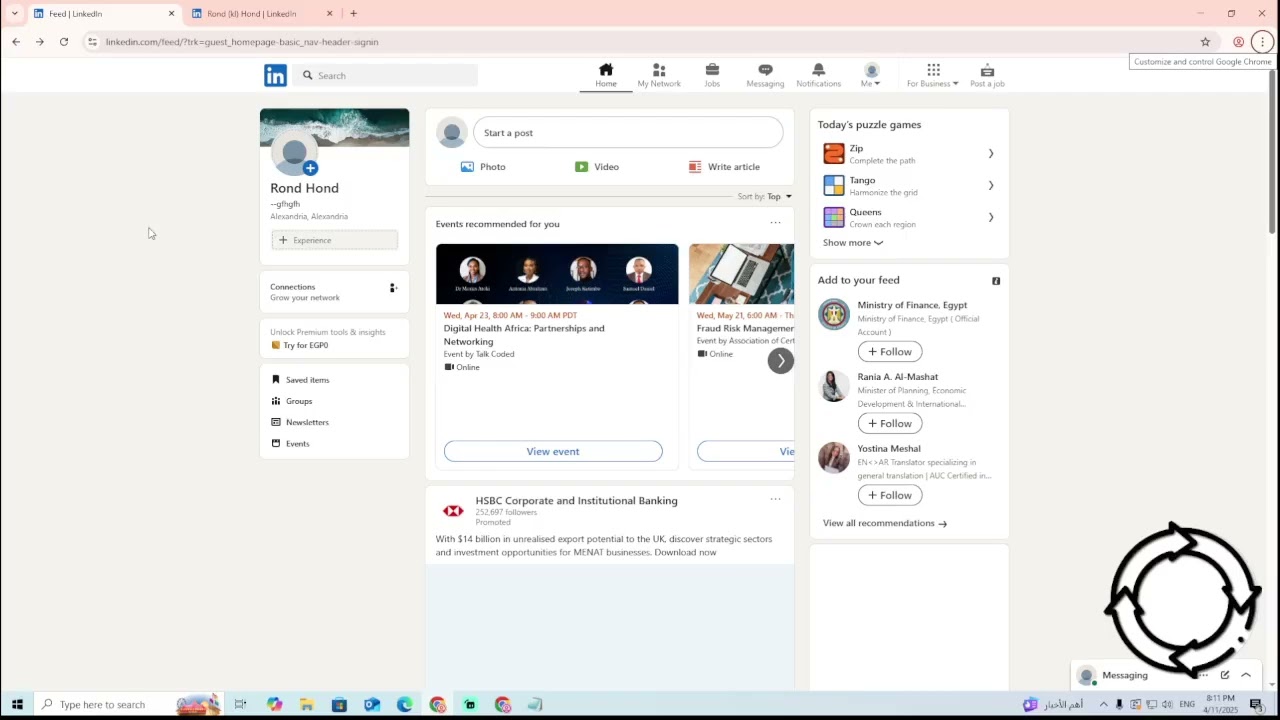
Task: Open Events in sidebar
Action: pyautogui.click(x=291, y=444)
